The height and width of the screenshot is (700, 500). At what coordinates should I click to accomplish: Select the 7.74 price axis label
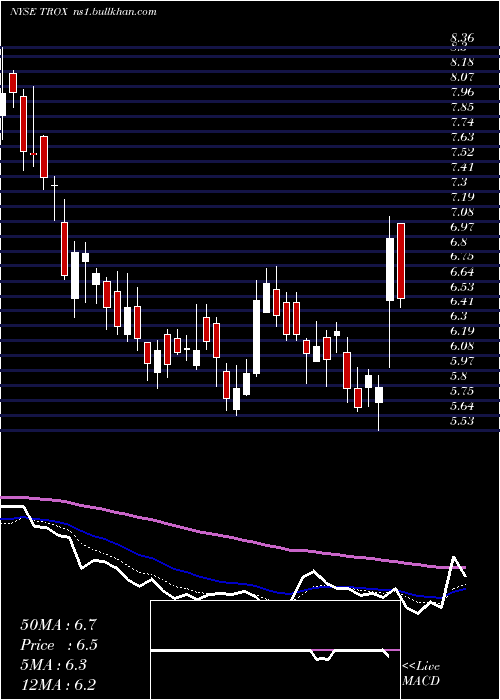point(462,122)
